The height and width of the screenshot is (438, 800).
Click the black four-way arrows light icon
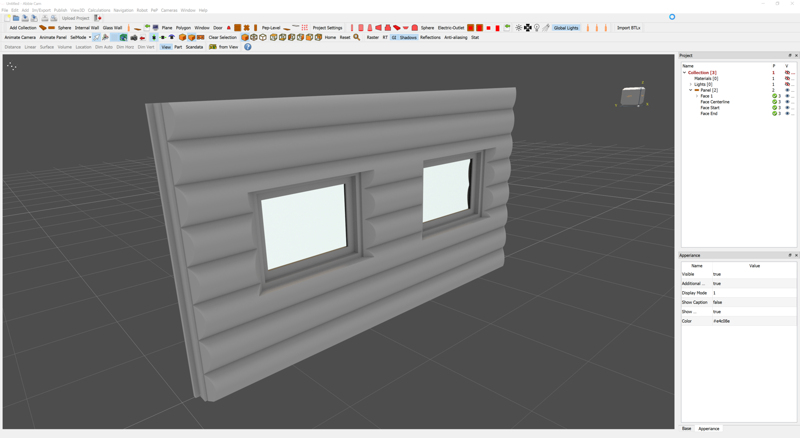(x=528, y=28)
